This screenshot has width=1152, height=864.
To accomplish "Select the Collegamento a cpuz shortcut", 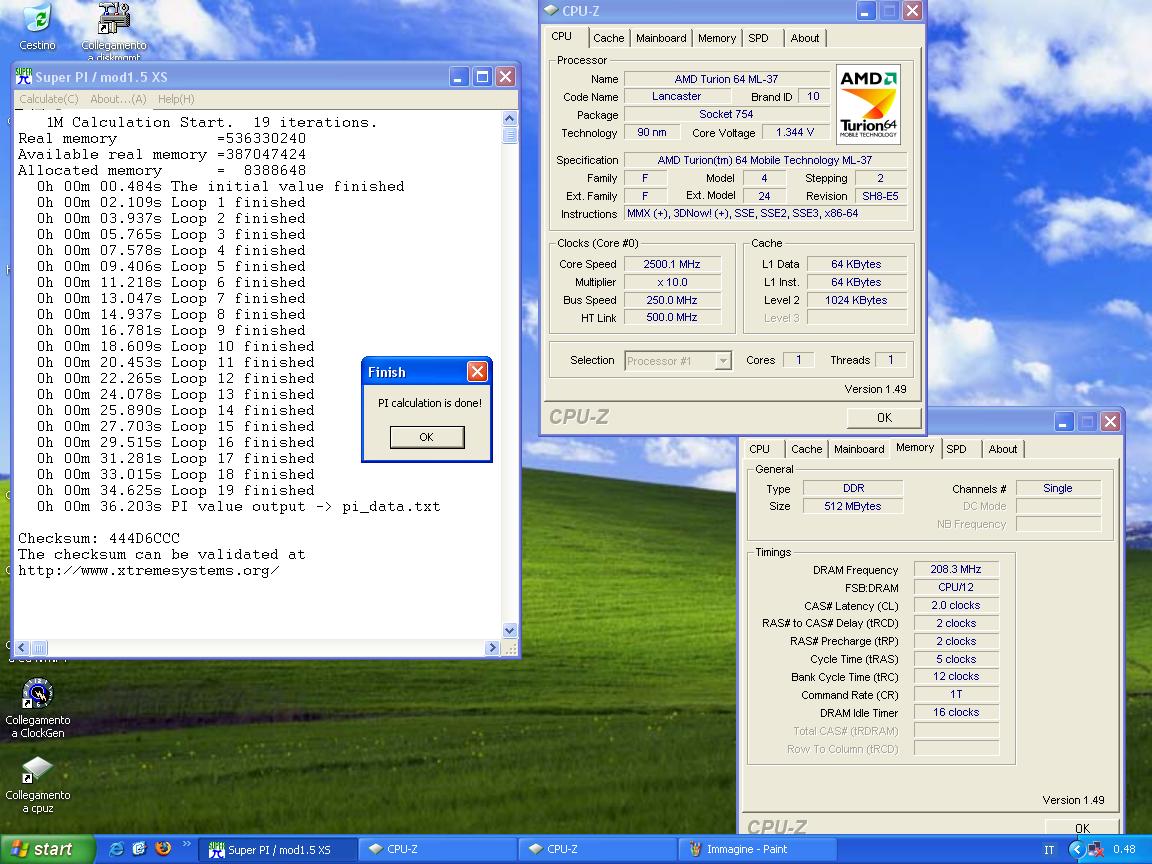I will [x=37, y=785].
